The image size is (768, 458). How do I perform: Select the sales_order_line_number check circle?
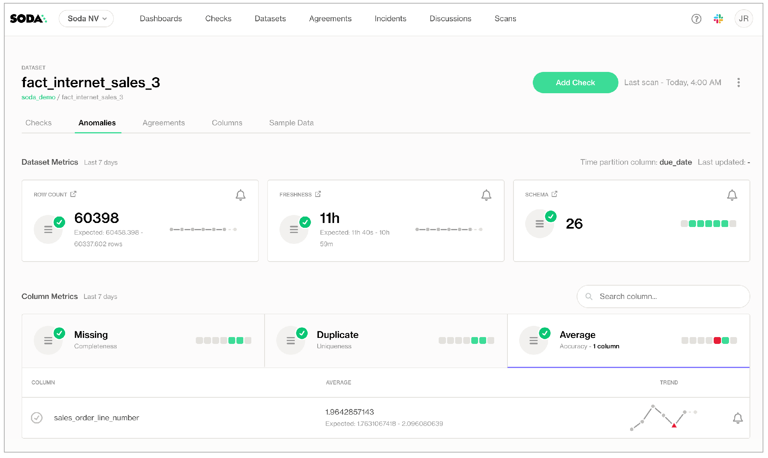tap(37, 418)
